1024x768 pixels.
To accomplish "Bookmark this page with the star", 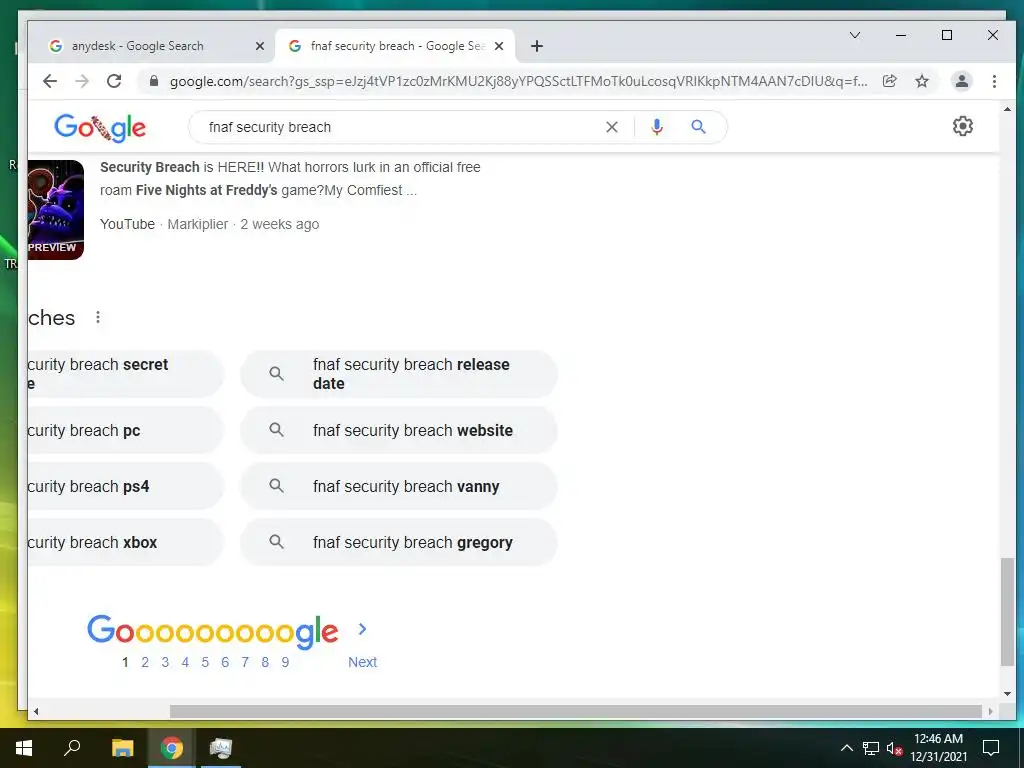I will coord(921,81).
